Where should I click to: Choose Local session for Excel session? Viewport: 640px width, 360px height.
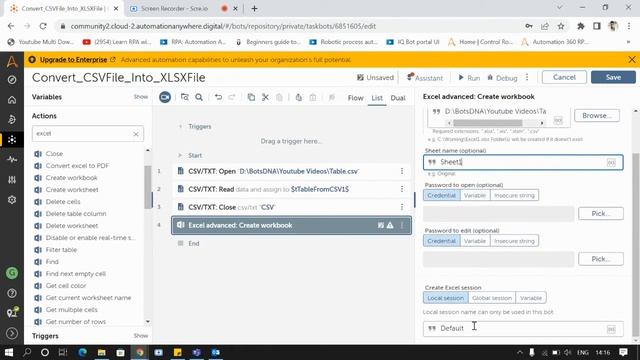446,298
